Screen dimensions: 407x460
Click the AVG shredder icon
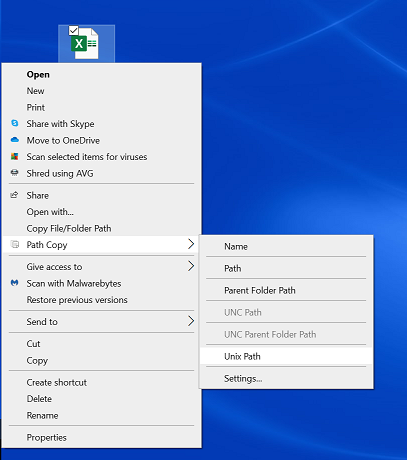tap(15, 173)
